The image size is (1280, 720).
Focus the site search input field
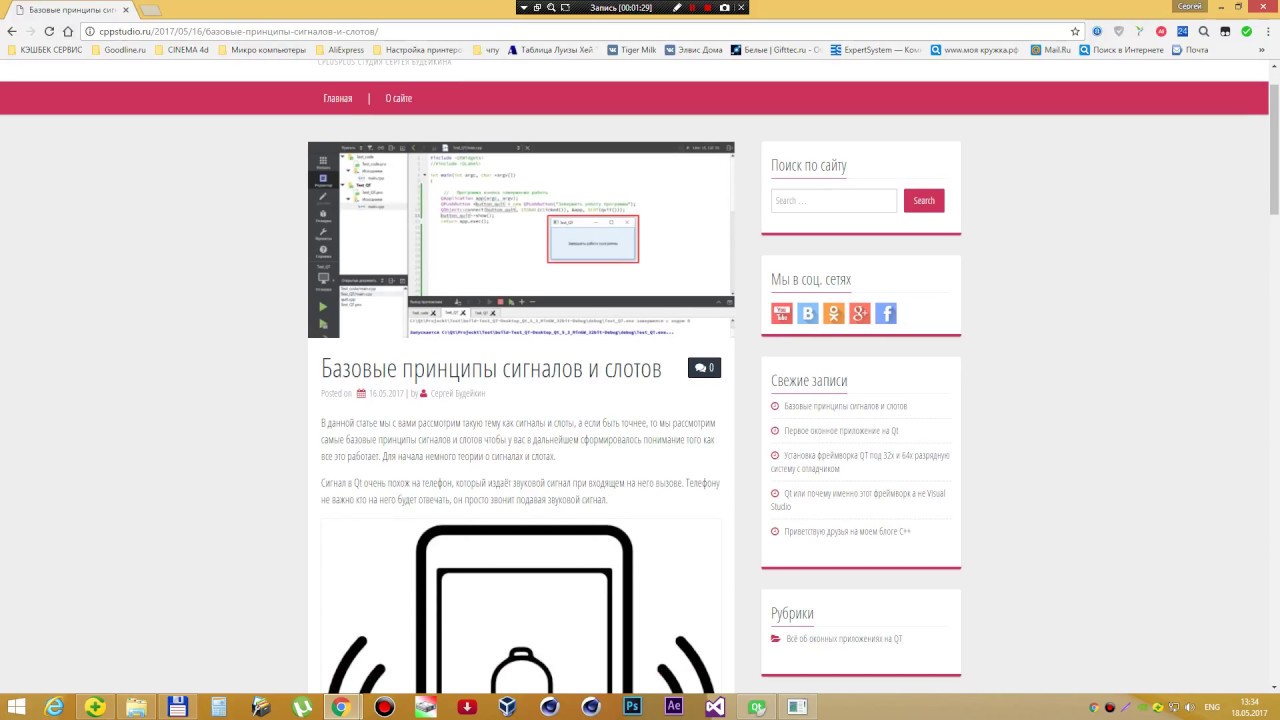834,200
